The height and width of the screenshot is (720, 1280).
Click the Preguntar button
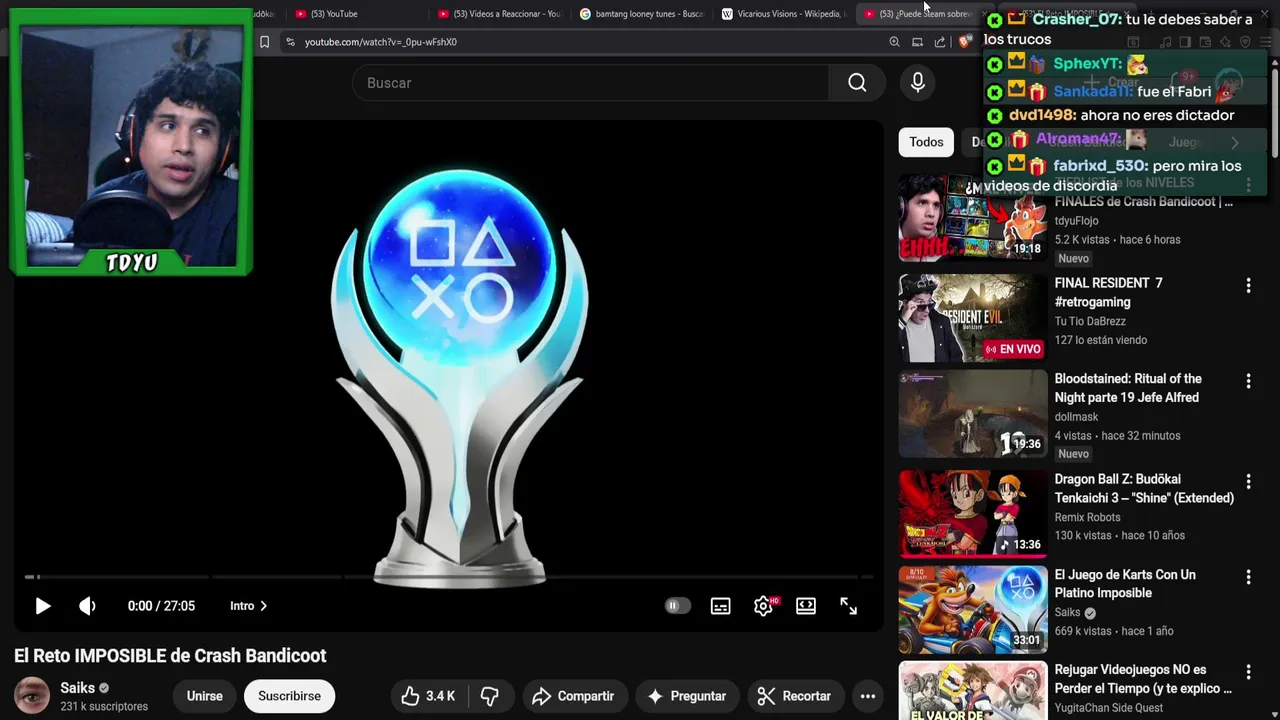[687, 696]
